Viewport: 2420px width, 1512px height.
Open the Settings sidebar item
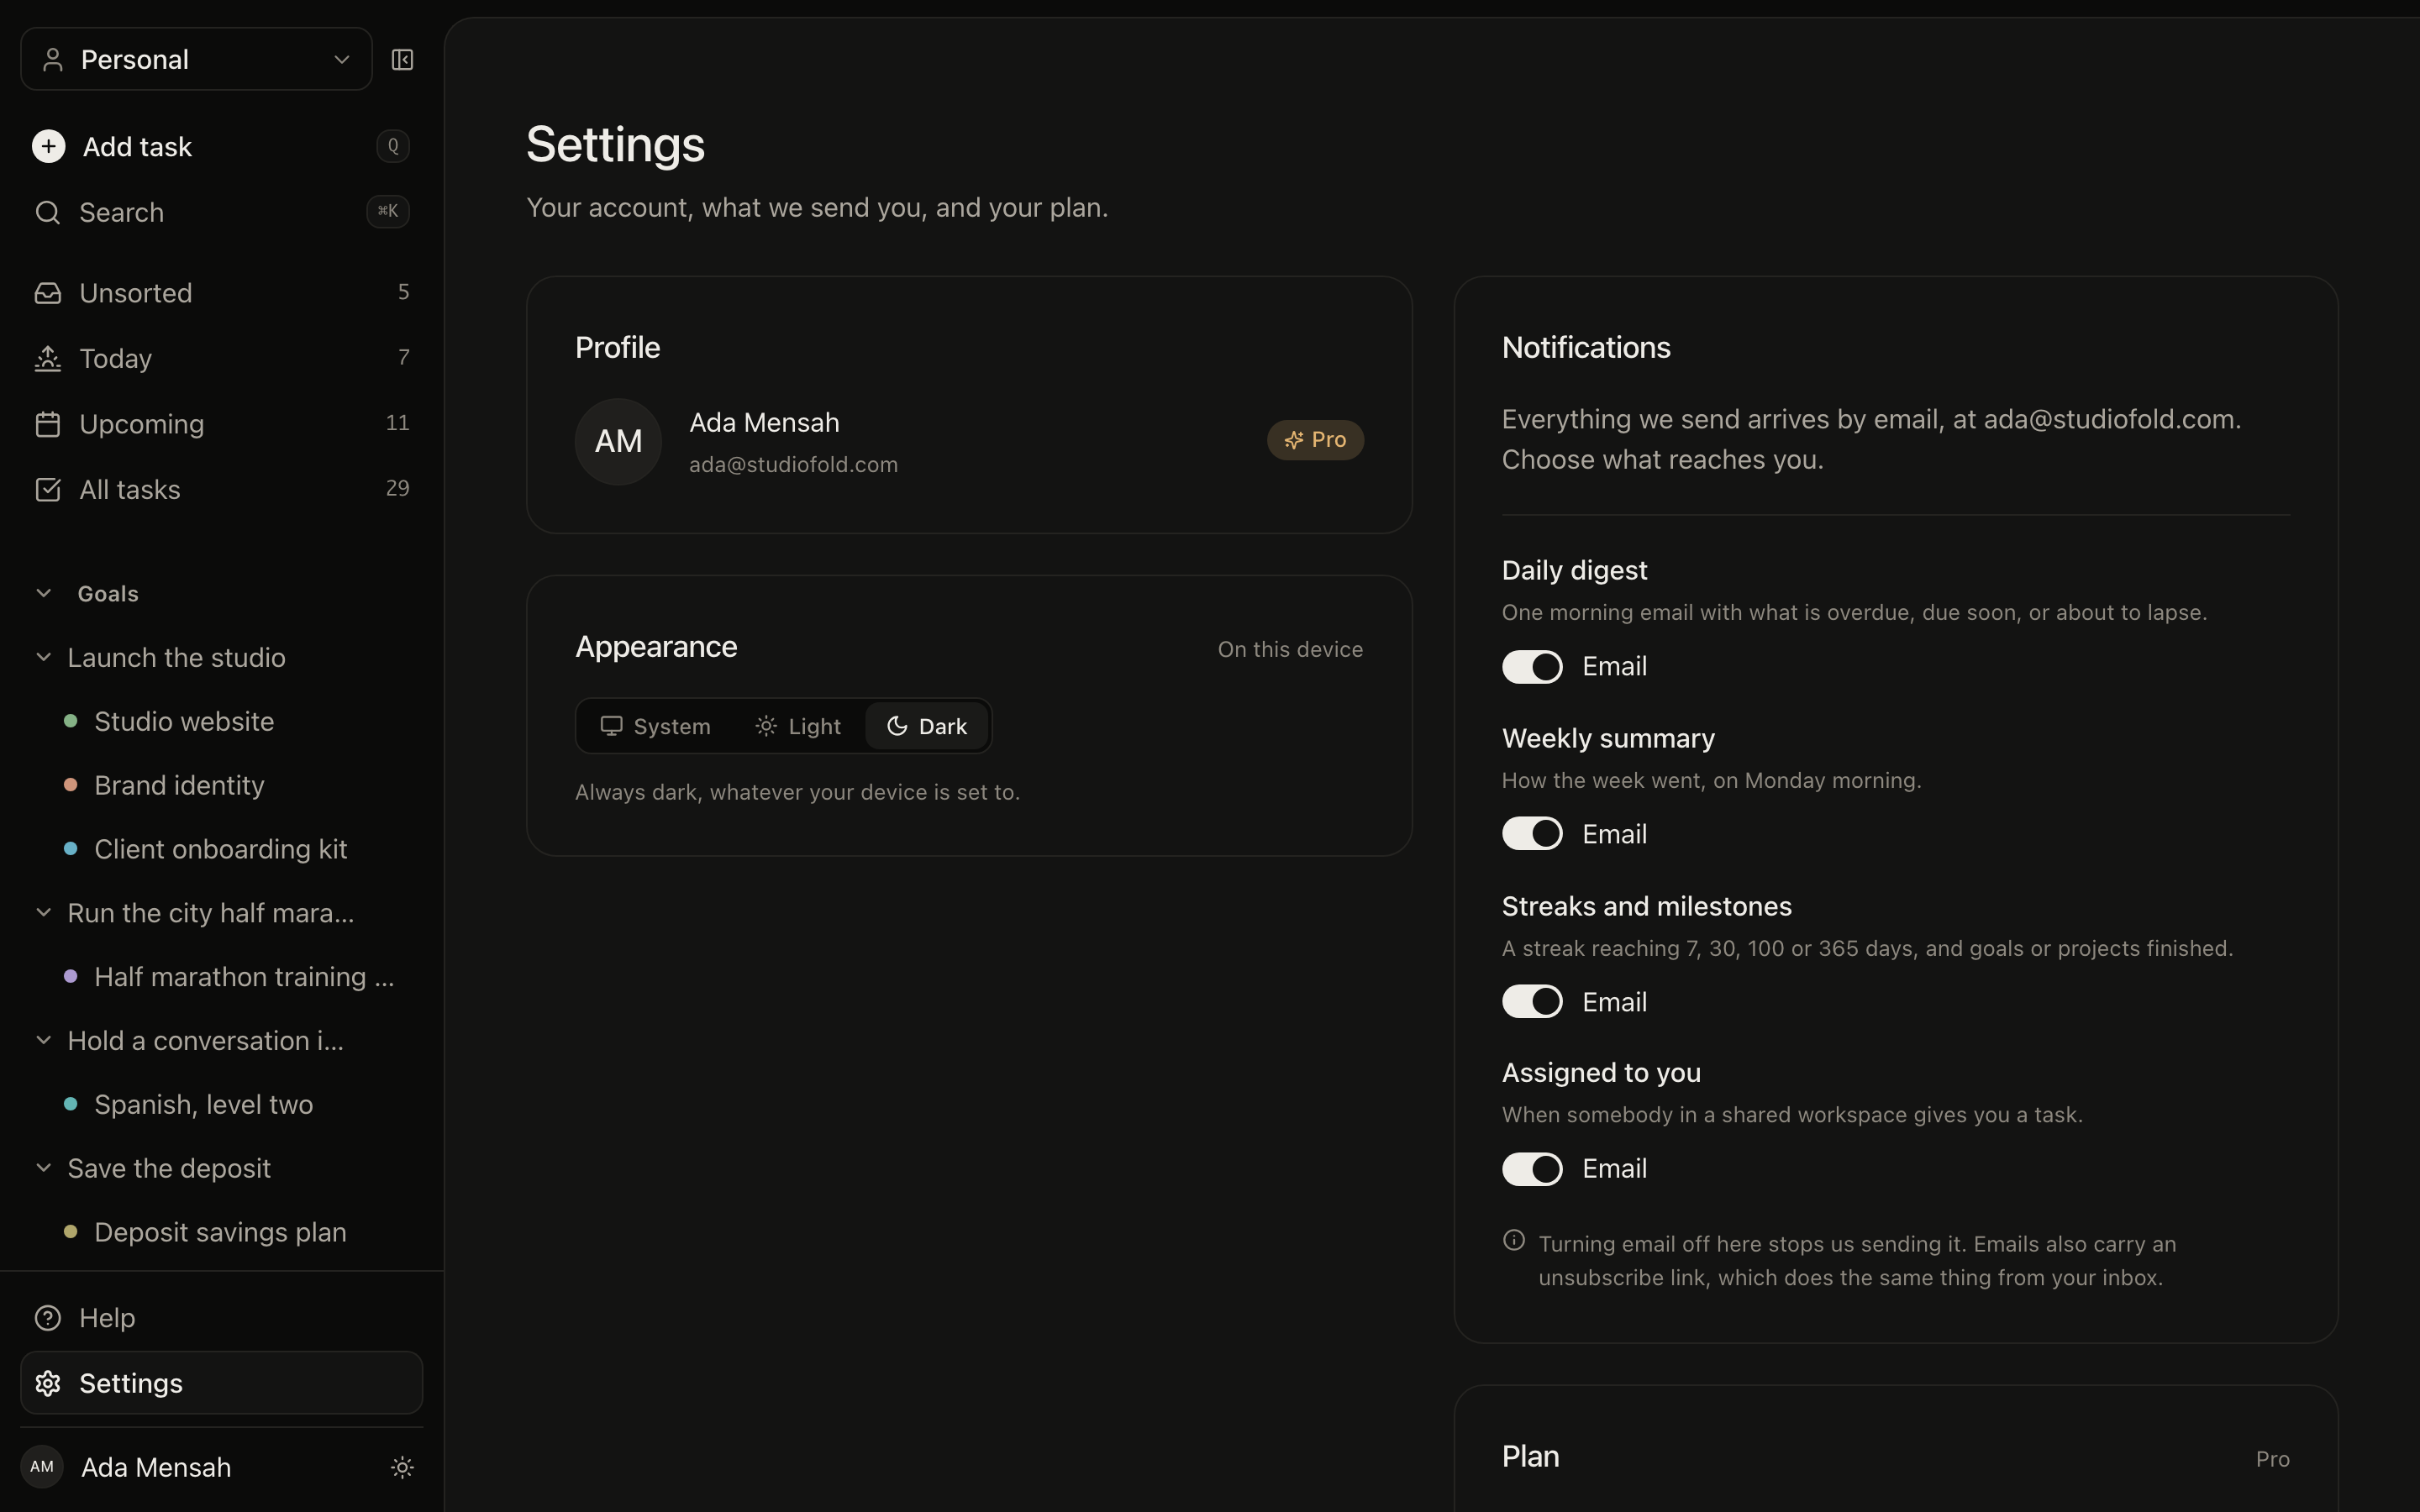pyautogui.click(x=221, y=1383)
